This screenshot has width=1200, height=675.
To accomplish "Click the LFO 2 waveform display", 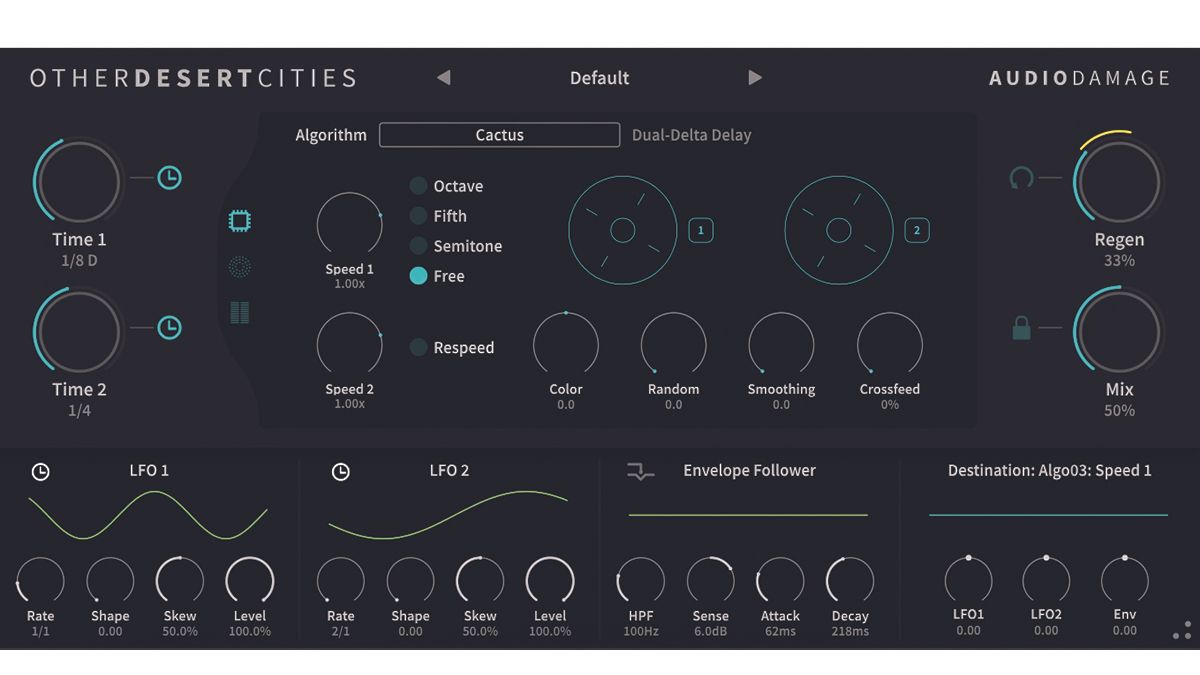I will 448,514.
